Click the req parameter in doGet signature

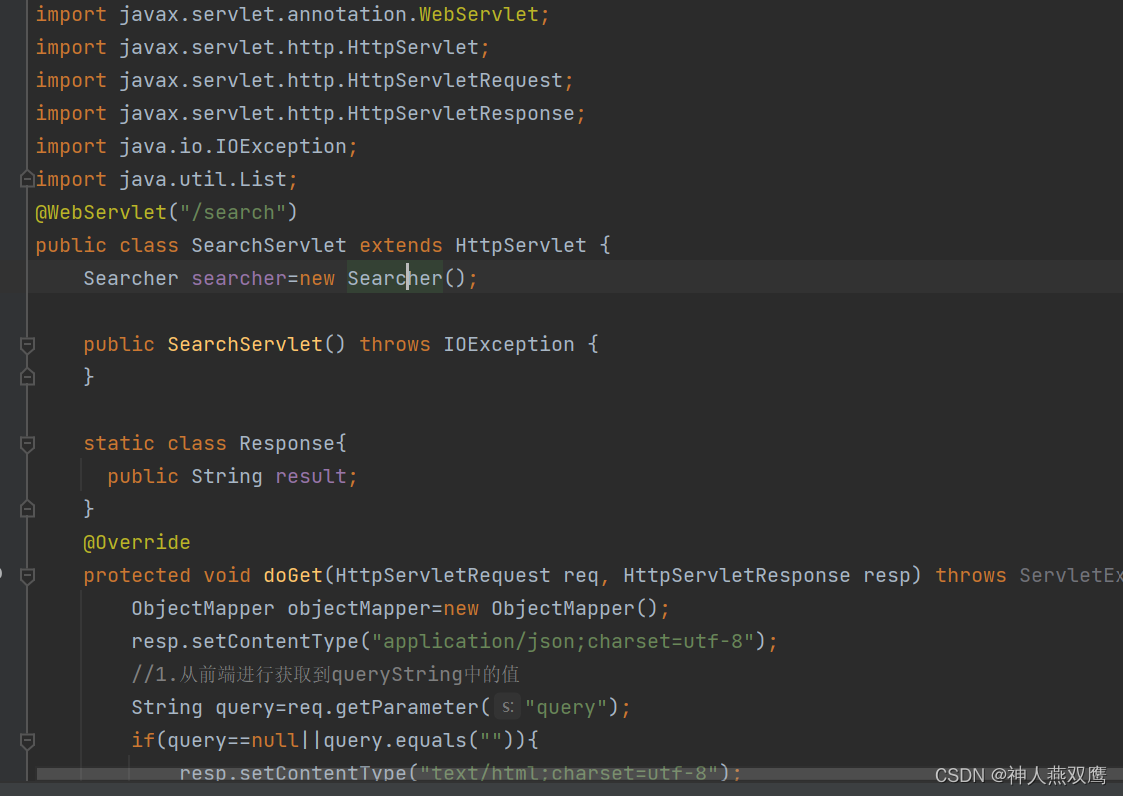[580, 575]
